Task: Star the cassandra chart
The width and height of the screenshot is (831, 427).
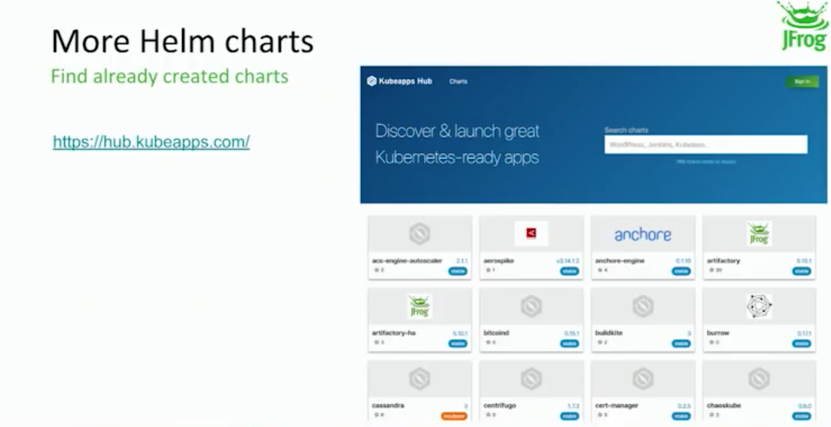Action: [377, 415]
